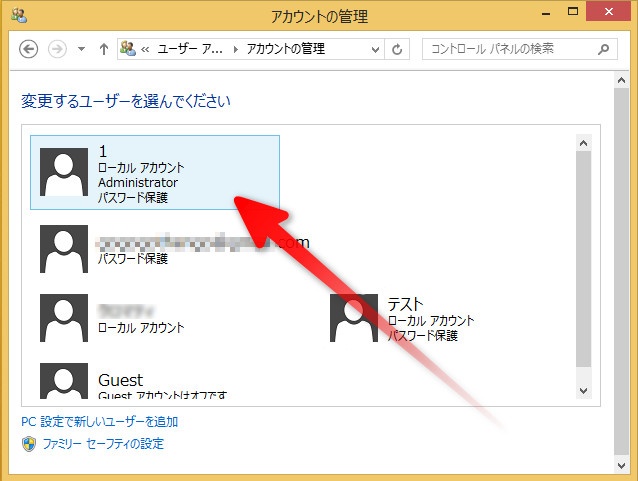Click avatar of the テスト account
This screenshot has height=481, width=638.
pos(354,318)
